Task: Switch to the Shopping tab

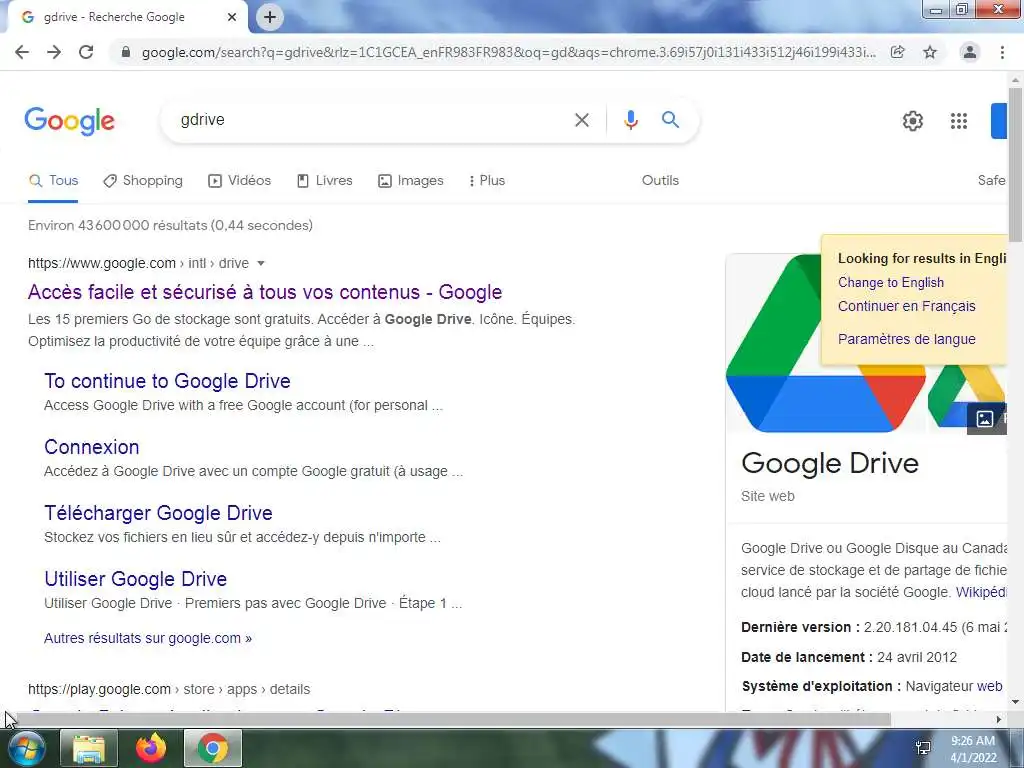Action: [x=143, y=181]
